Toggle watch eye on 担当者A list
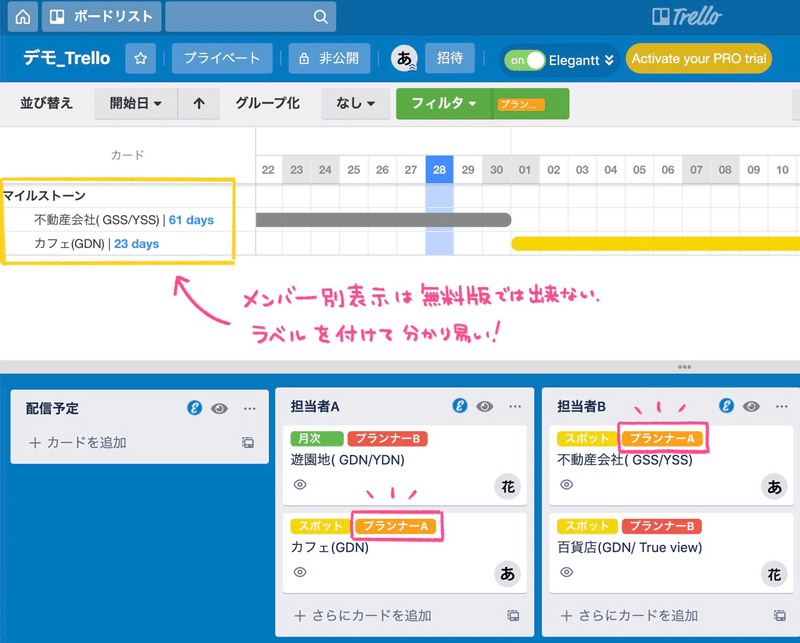The width and height of the screenshot is (800, 643). (x=485, y=406)
